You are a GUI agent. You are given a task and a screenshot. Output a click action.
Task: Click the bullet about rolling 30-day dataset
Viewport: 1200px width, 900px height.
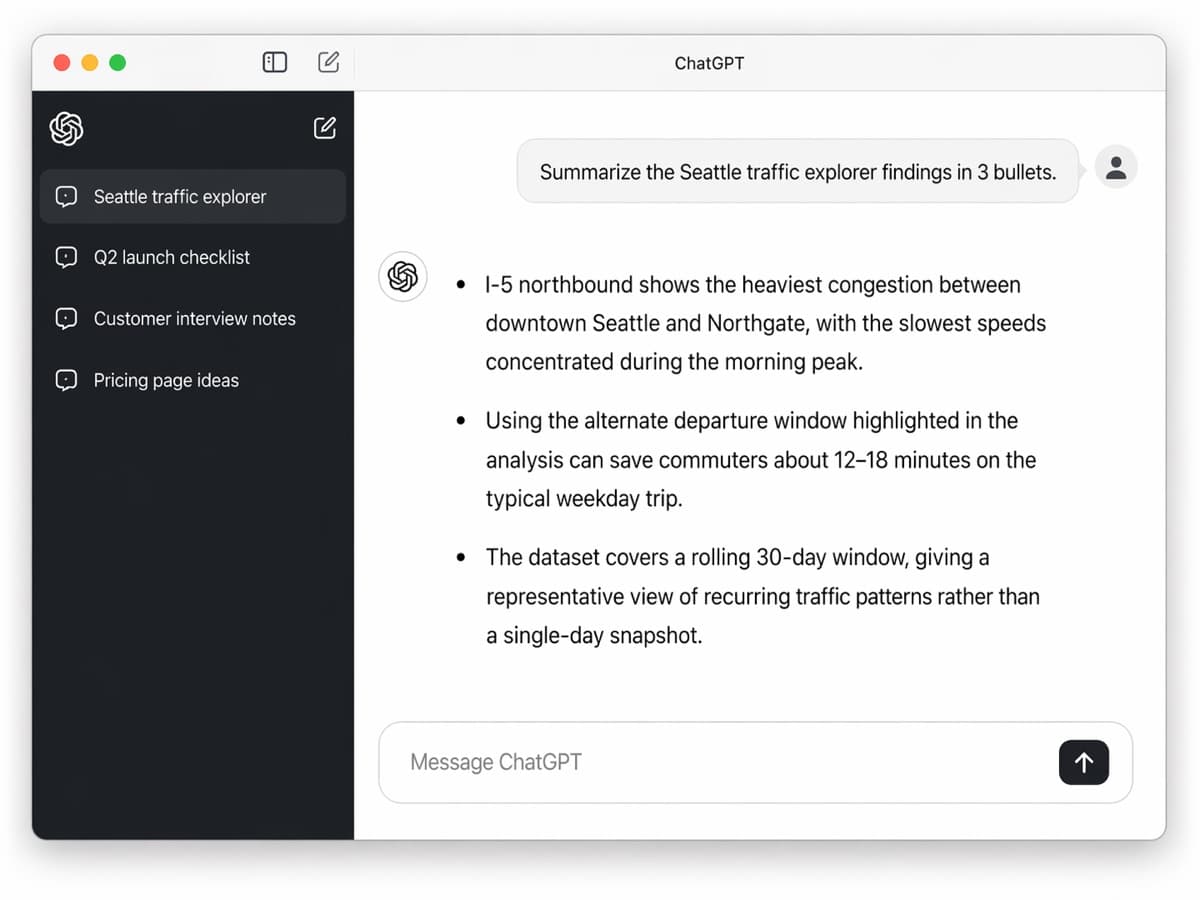pos(762,596)
